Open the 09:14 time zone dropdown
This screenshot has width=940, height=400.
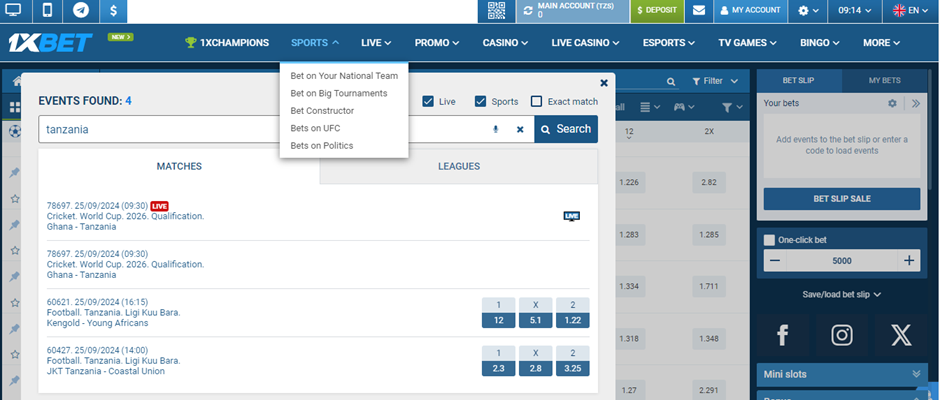(854, 10)
